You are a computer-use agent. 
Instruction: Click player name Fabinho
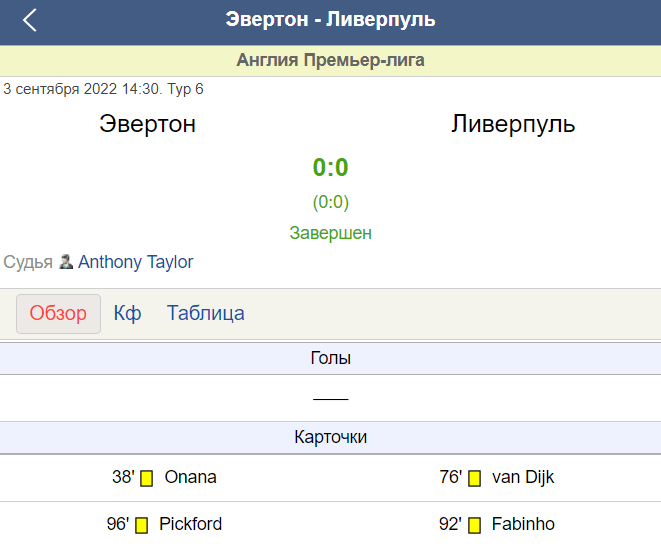(x=523, y=524)
